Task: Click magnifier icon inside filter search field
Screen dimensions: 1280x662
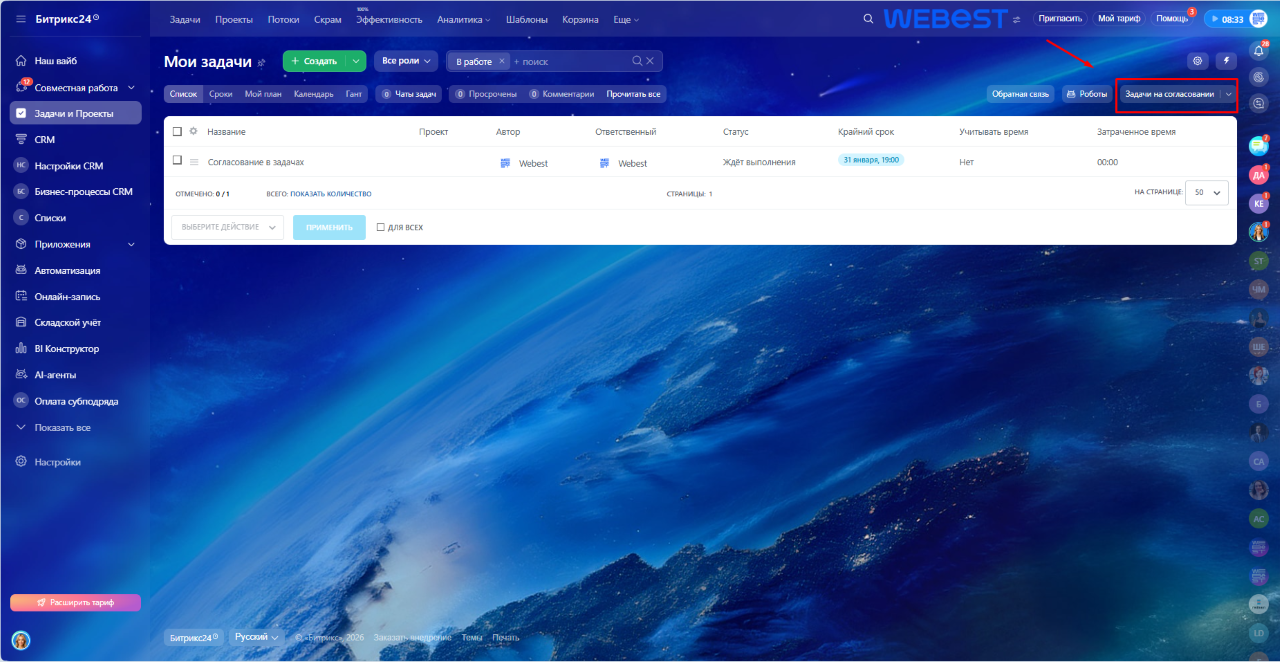Action: click(x=637, y=61)
